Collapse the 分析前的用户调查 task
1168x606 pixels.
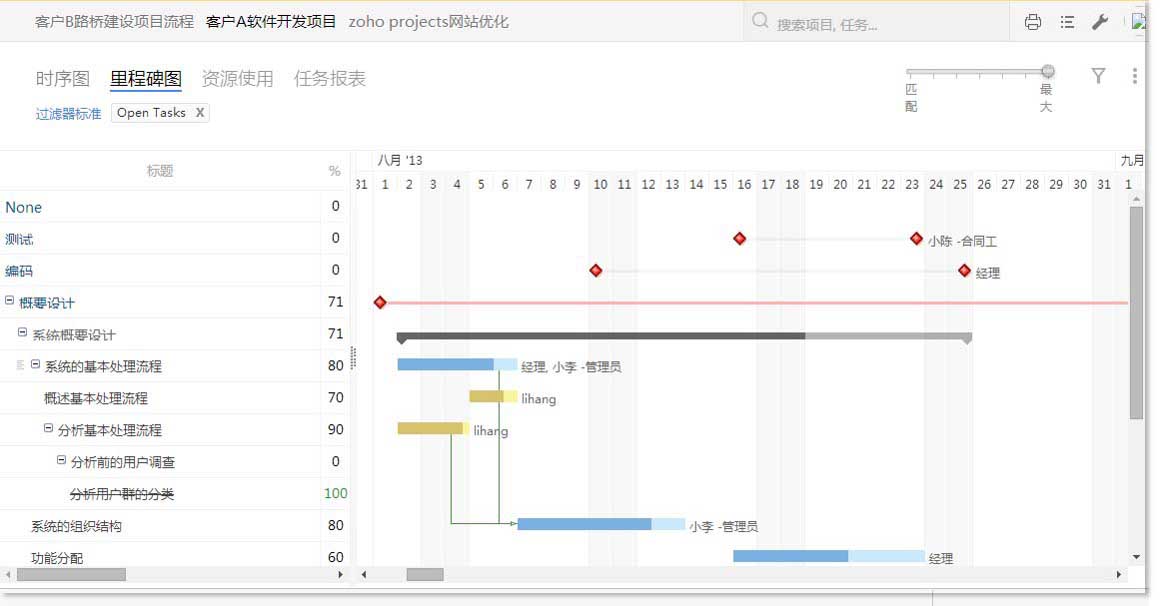tap(61, 461)
